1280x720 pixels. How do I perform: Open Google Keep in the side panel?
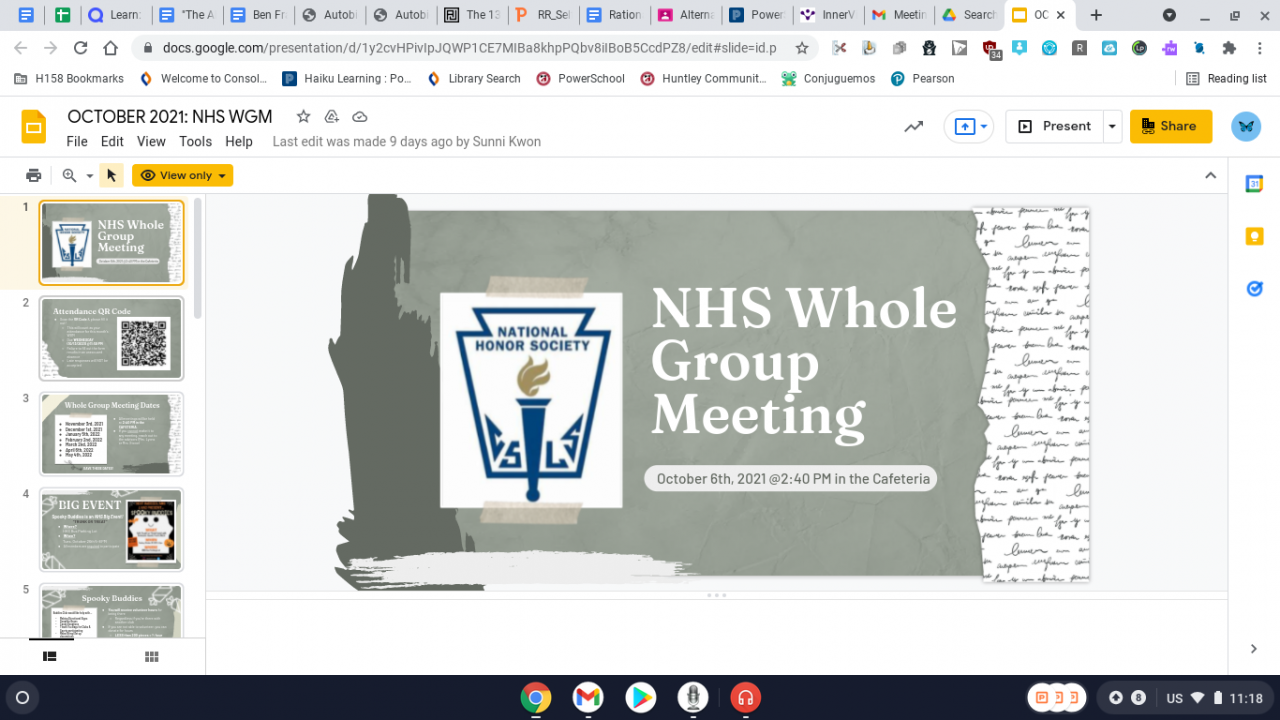coord(1254,236)
